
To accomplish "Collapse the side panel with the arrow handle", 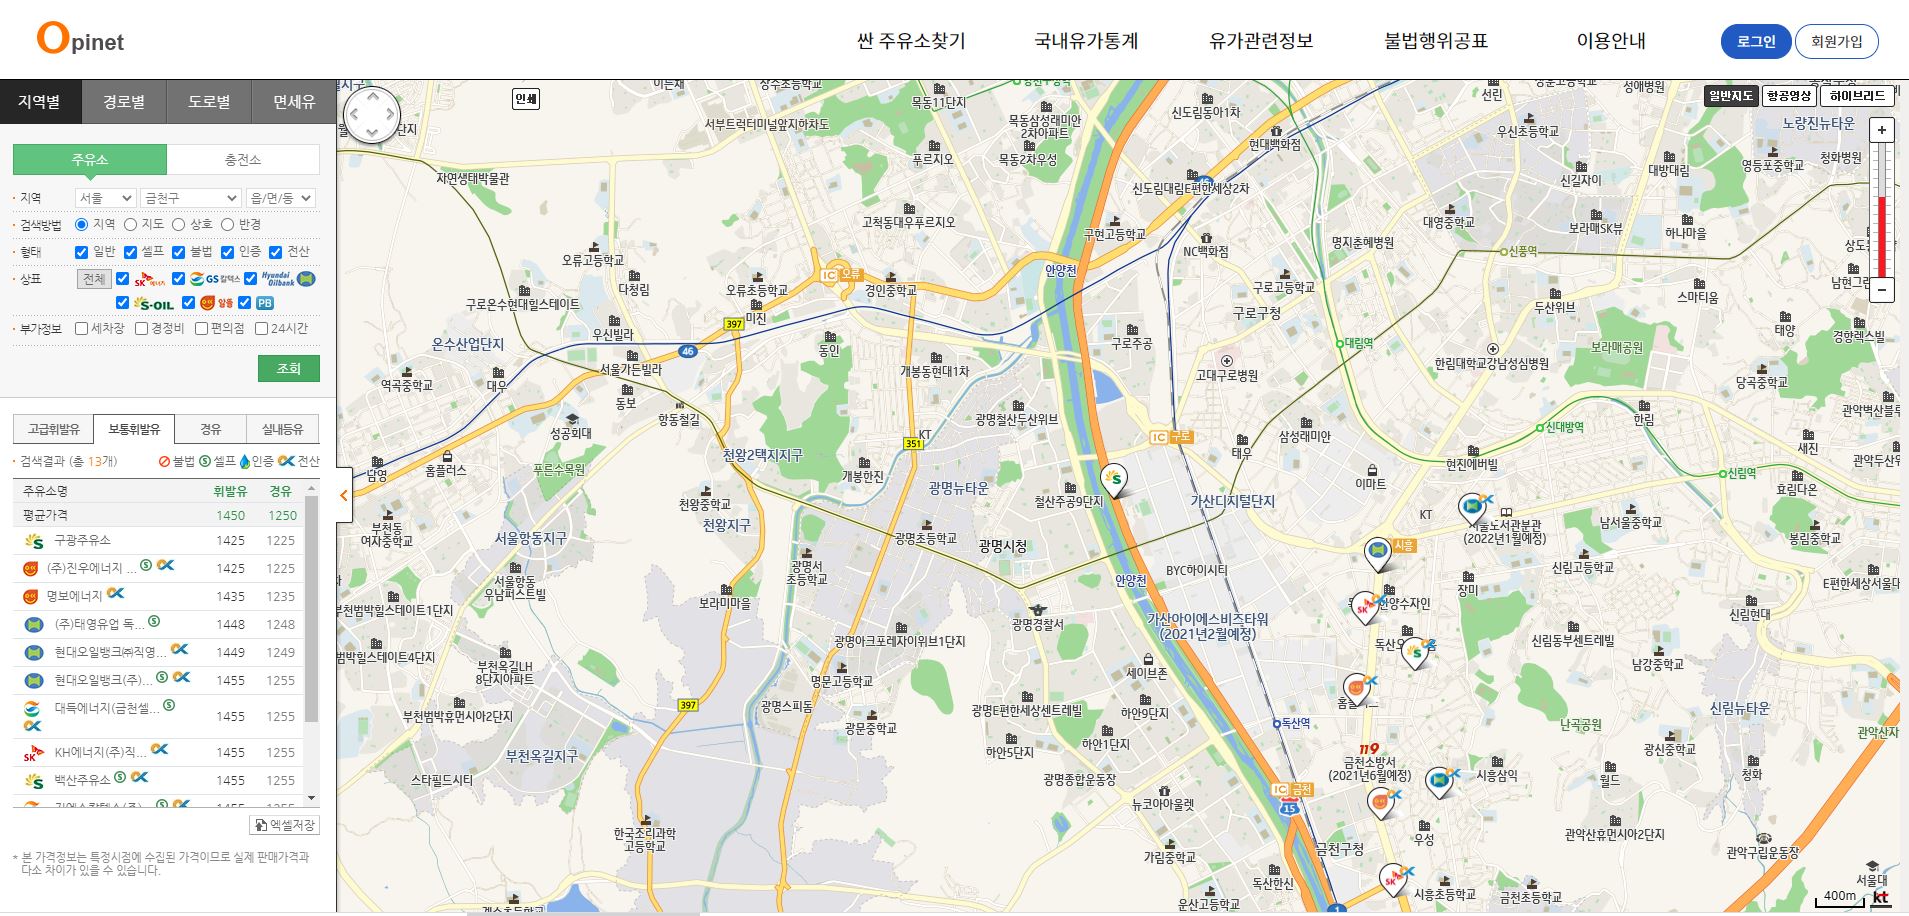I will coord(344,495).
